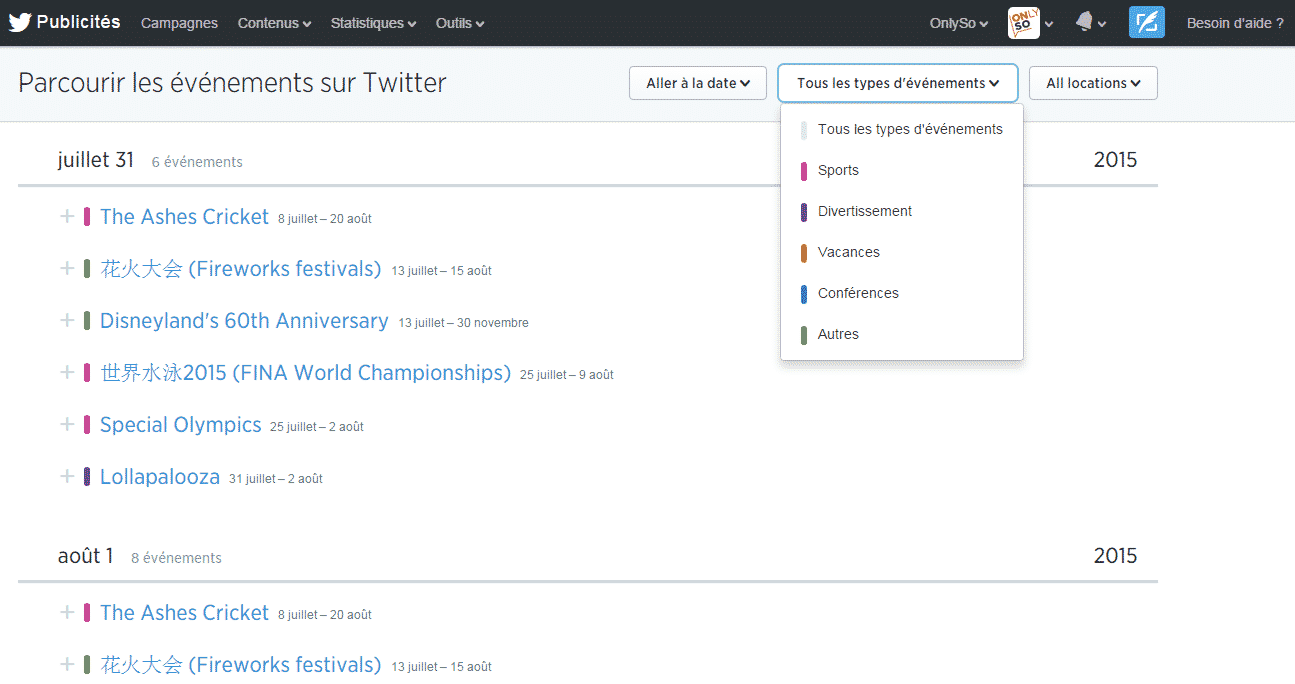Expand The Ashes Cricket under août 1
Viewport: 1295px width, 684px height.
coord(67,612)
